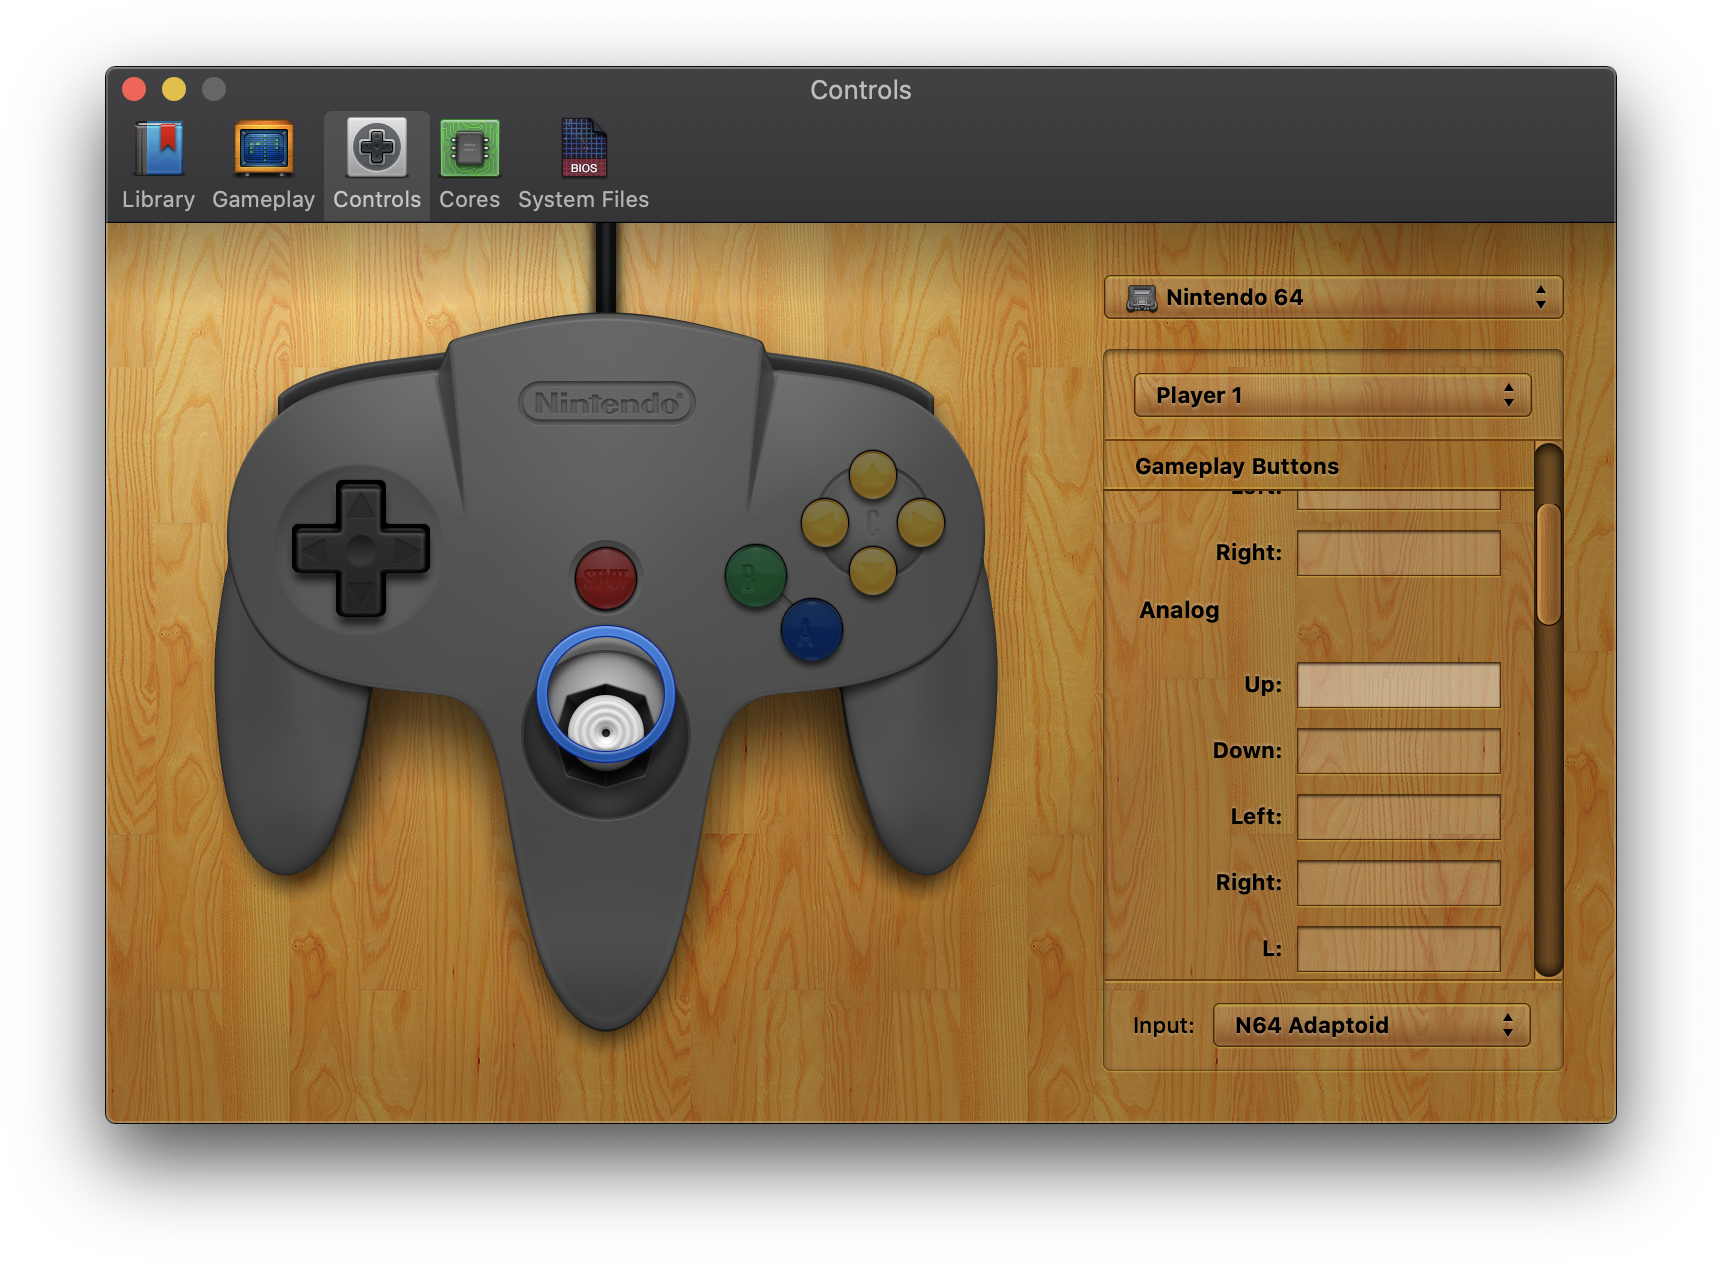The width and height of the screenshot is (1721, 1261).
Task: Click the Analog Right input field
Action: pos(1398,883)
